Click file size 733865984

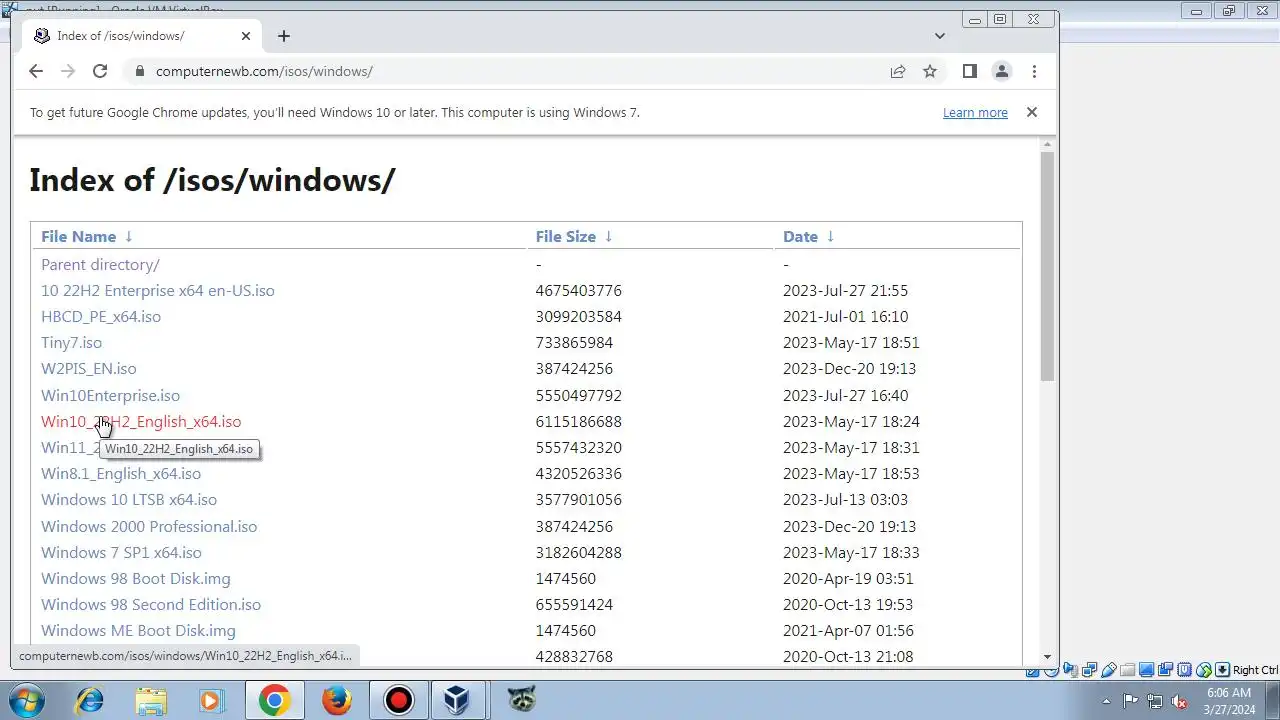[574, 343]
